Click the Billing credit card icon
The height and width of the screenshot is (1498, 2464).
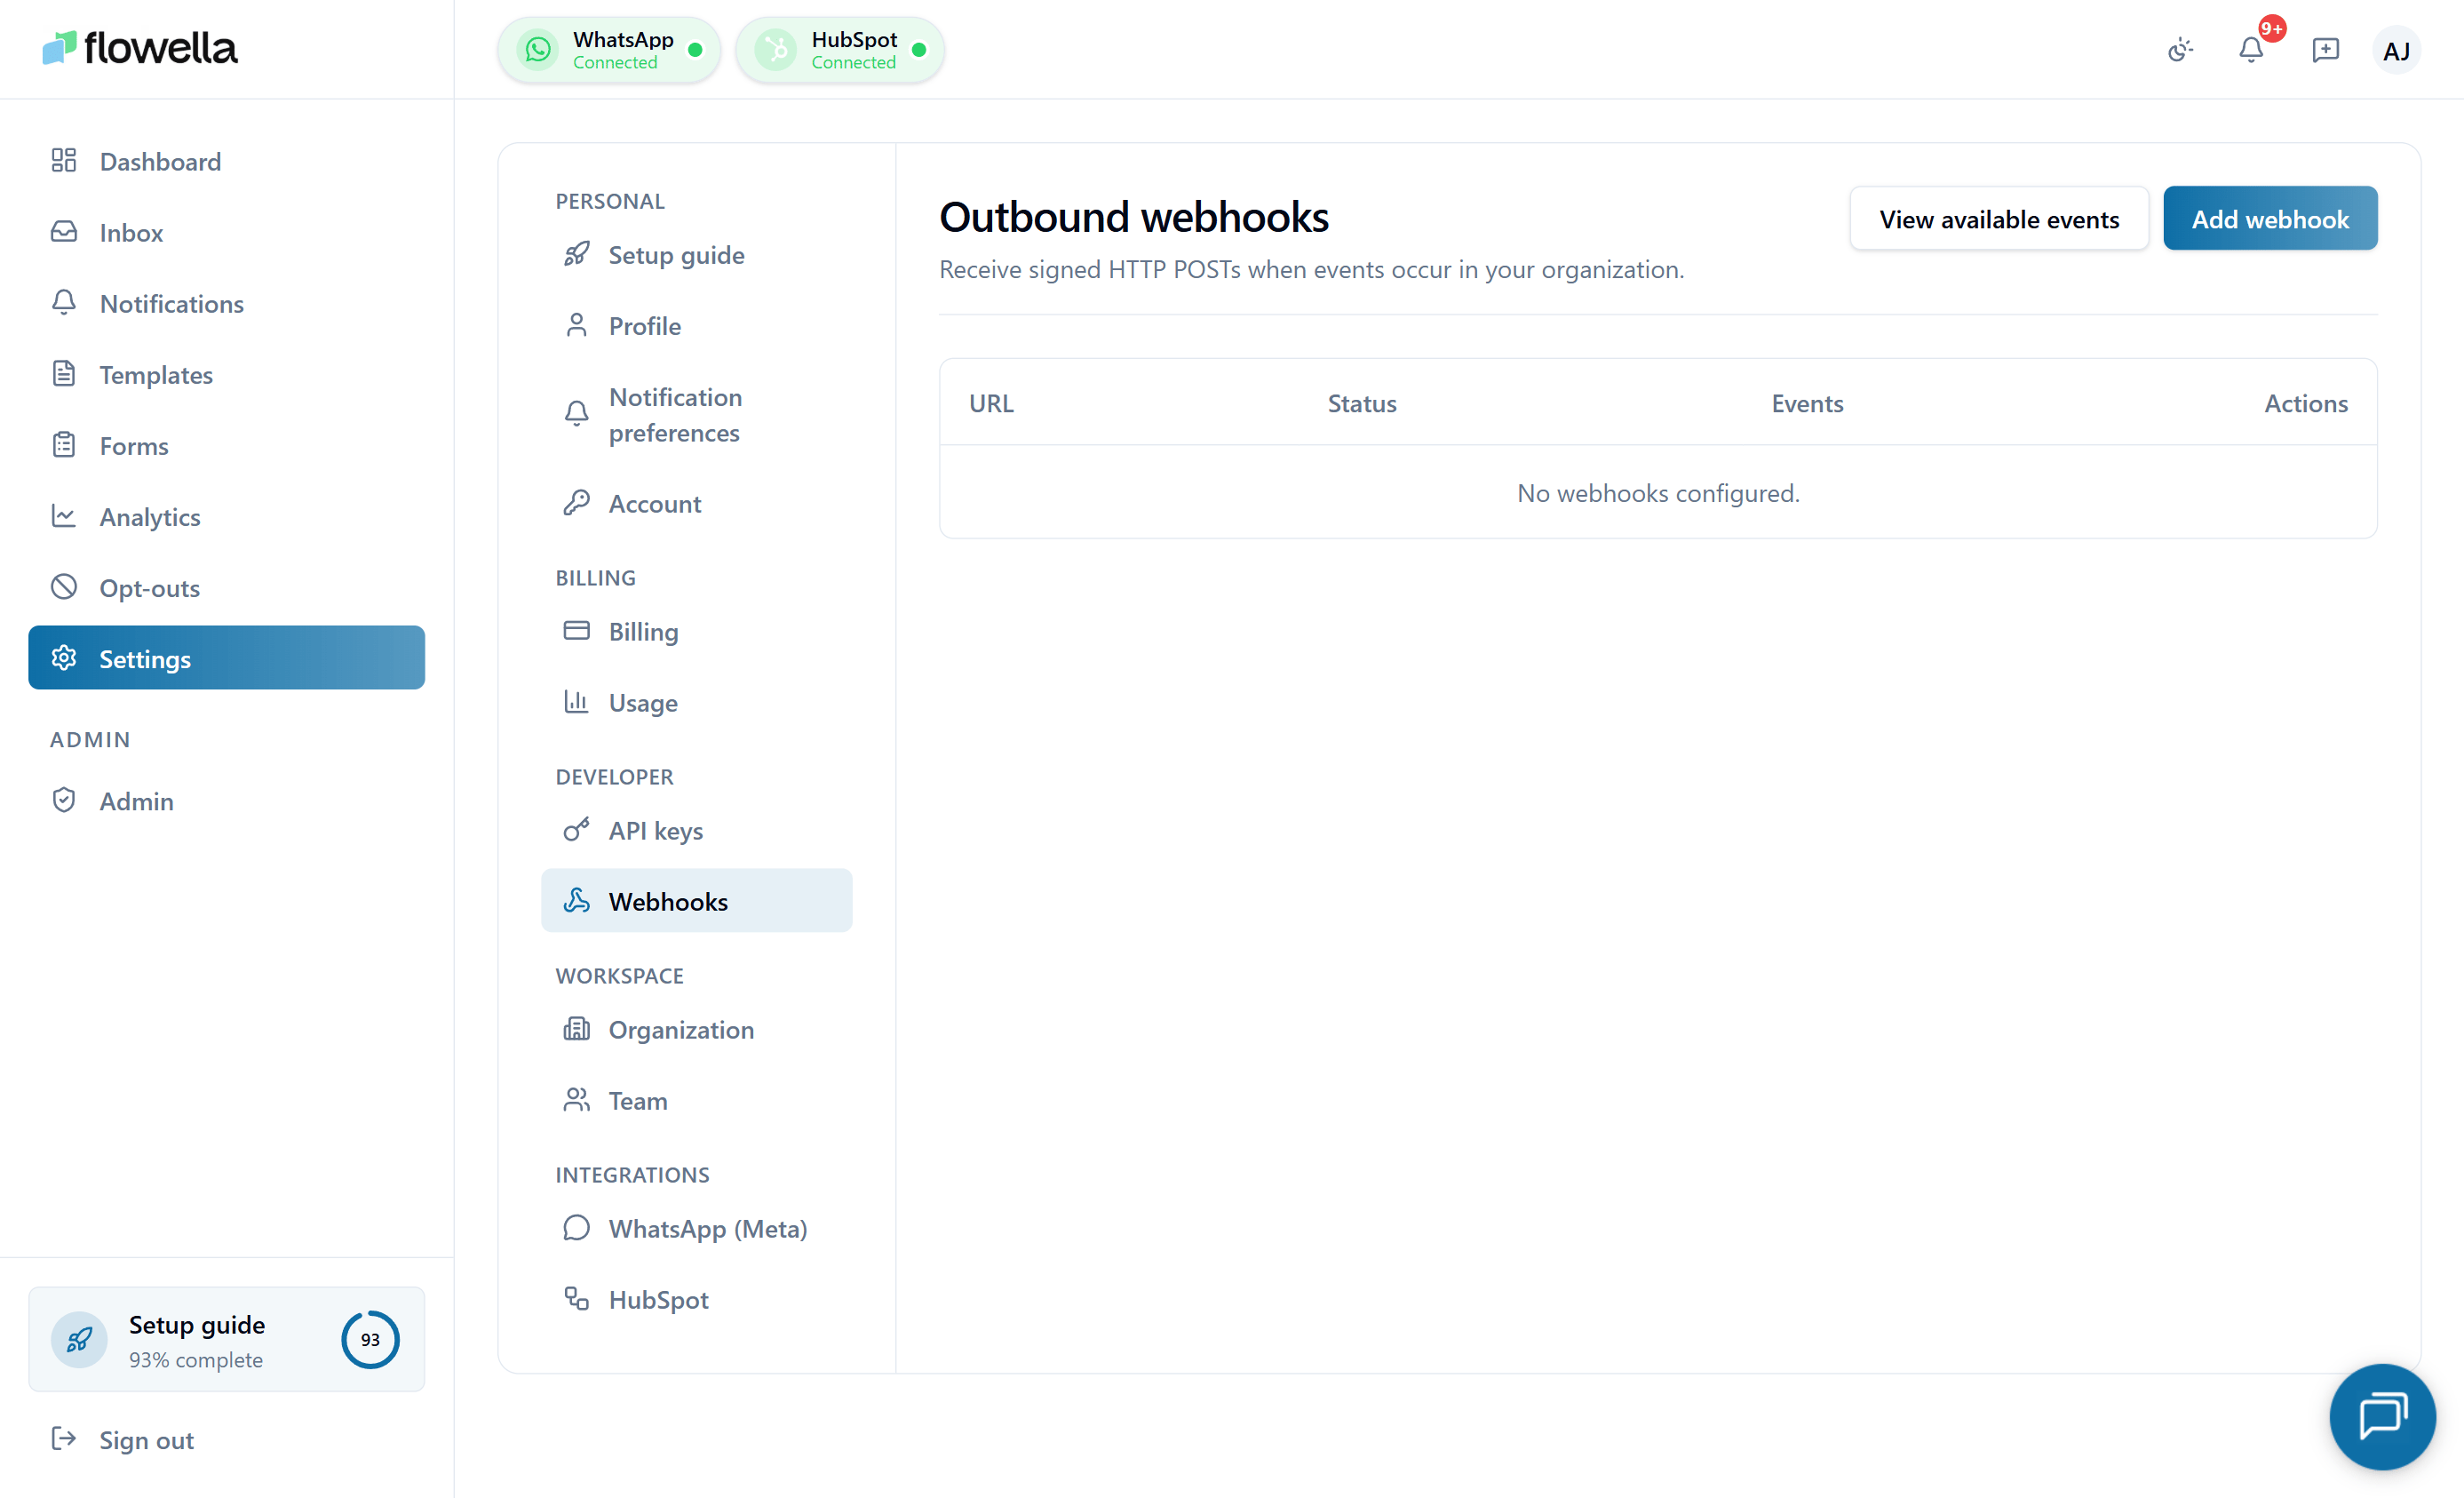(576, 631)
